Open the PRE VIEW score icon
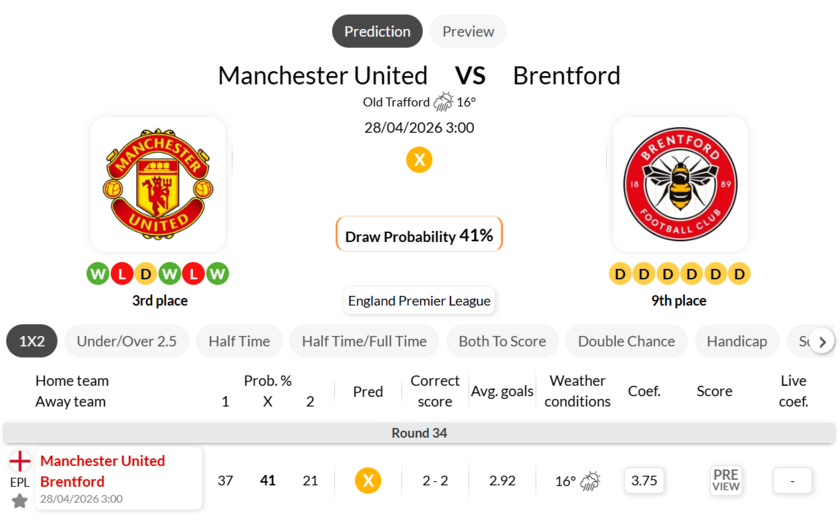 pyautogui.click(x=726, y=481)
